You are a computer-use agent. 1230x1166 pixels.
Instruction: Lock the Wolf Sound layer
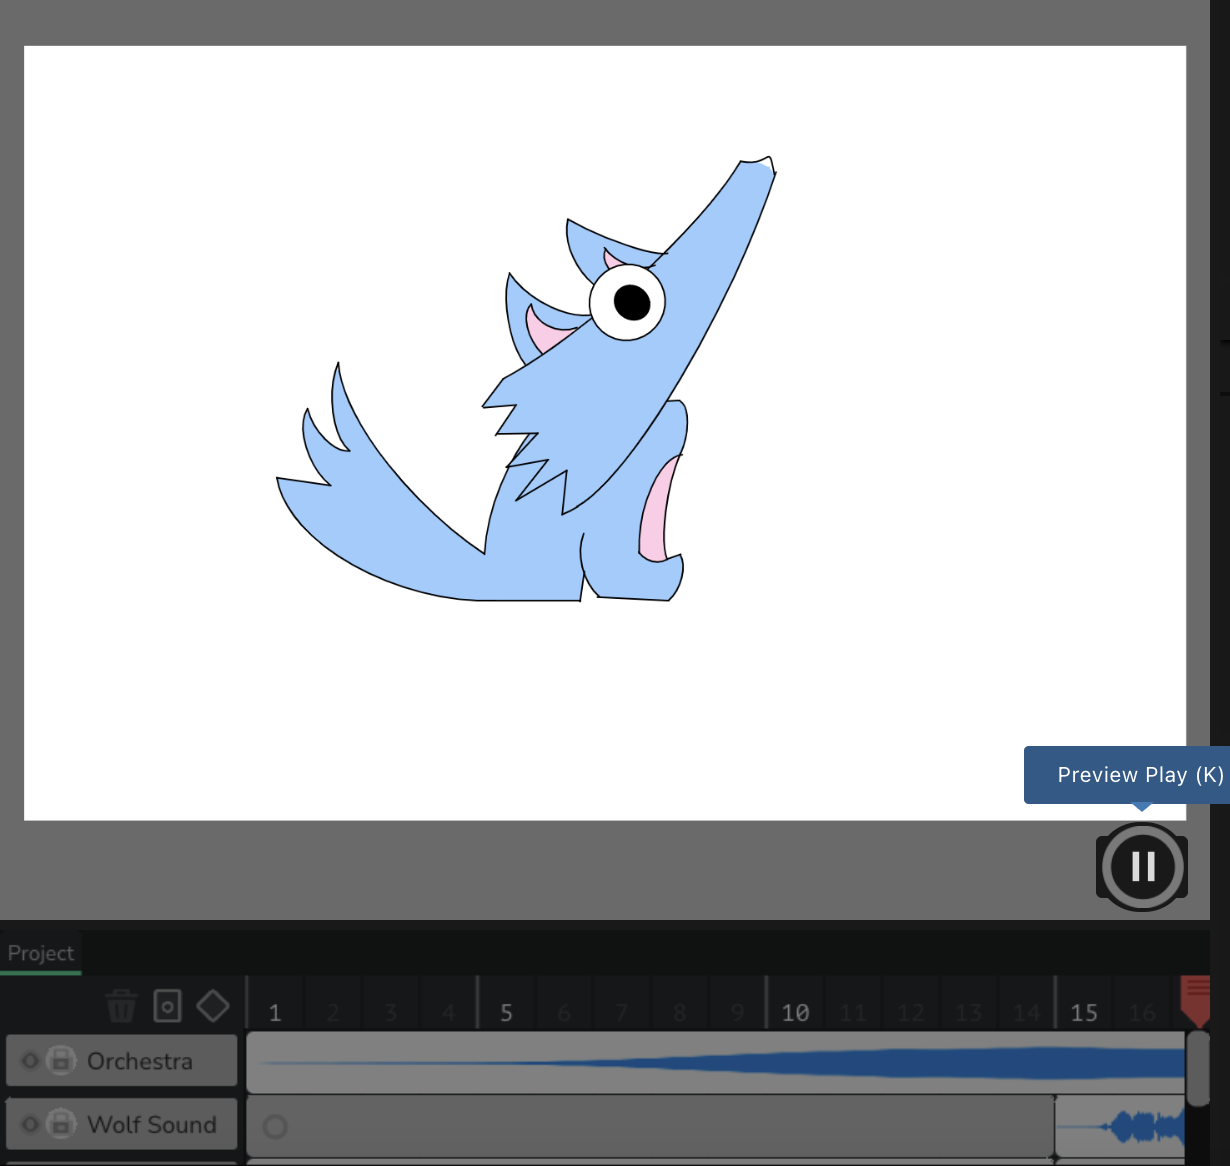(x=61, y=1125)
